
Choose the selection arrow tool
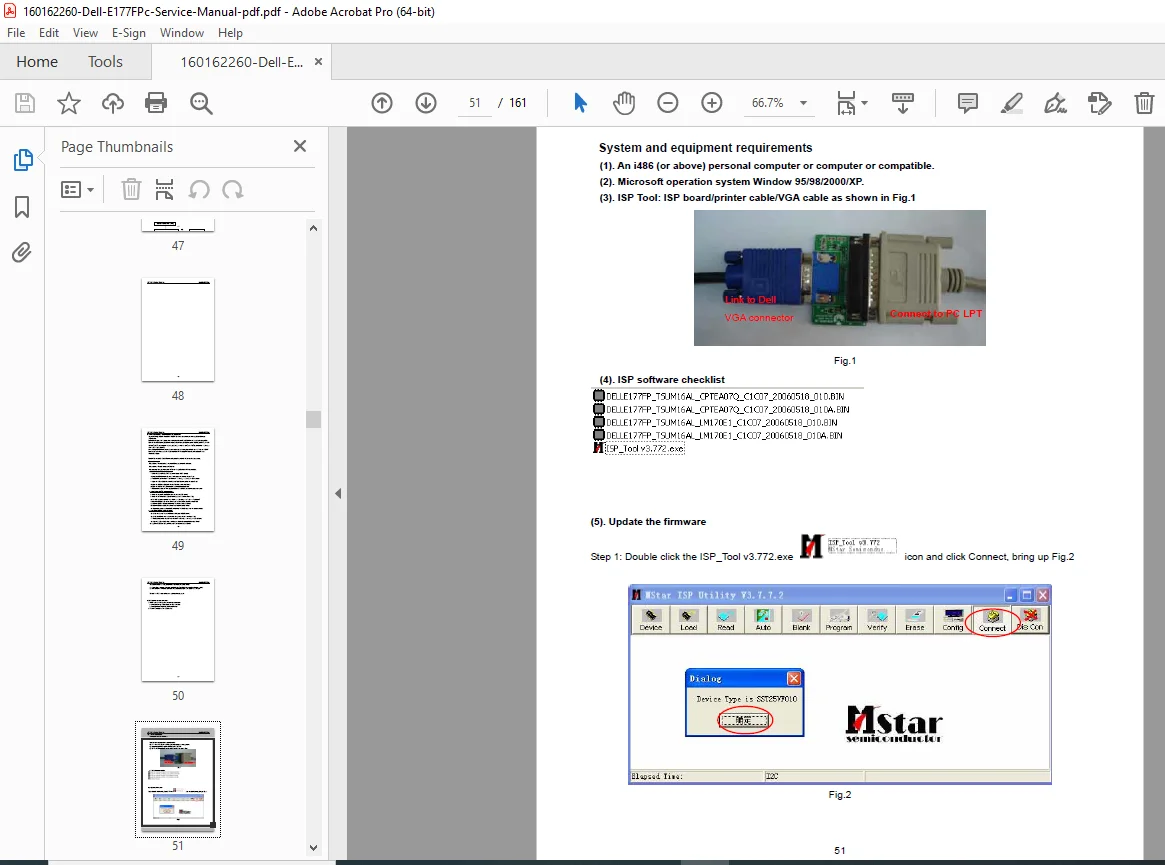[580, 103]
